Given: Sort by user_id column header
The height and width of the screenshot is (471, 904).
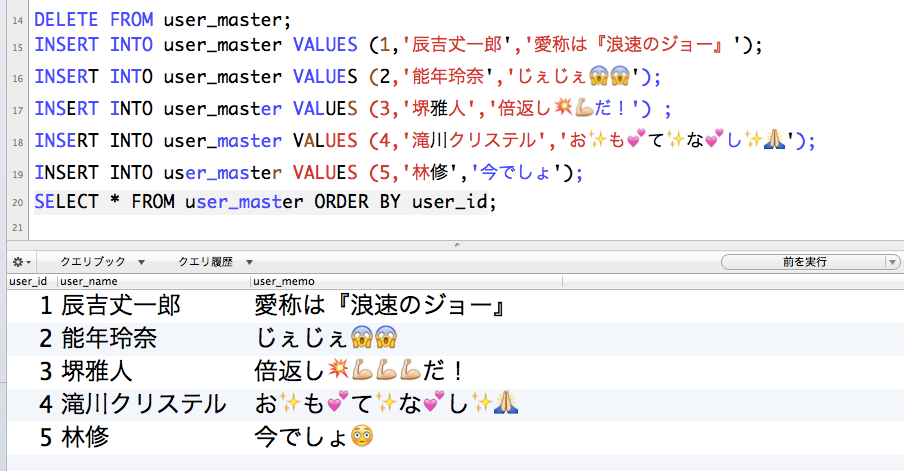Looking at the screenshot, I should [32, 281].
